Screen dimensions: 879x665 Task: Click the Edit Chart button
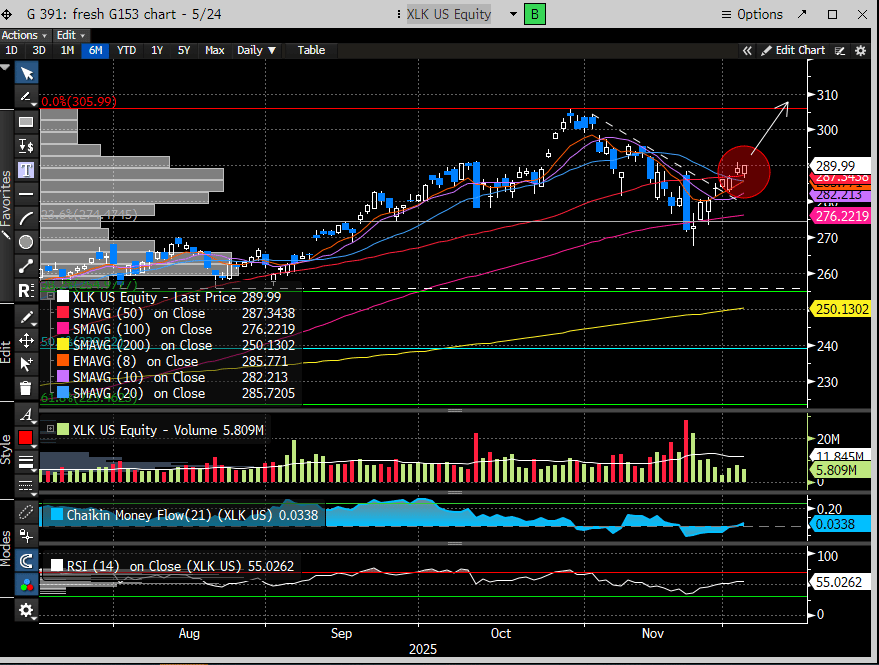[x=793, y=50]
